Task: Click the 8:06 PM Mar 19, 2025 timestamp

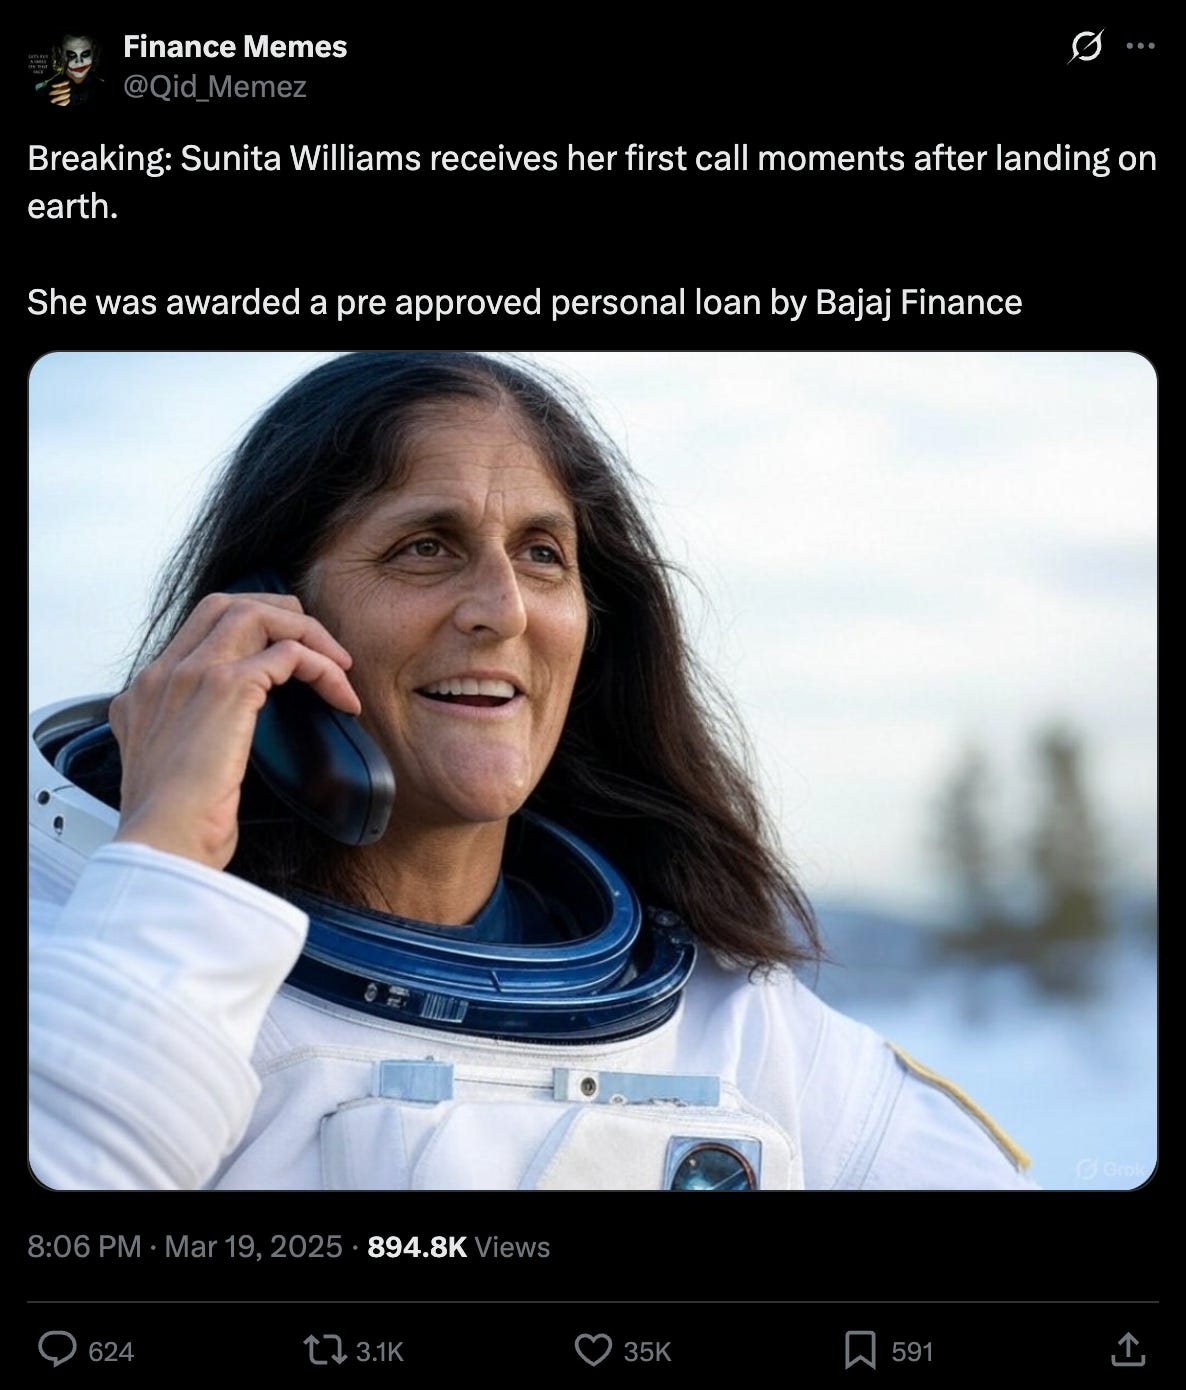Action: pos(185,1247)
